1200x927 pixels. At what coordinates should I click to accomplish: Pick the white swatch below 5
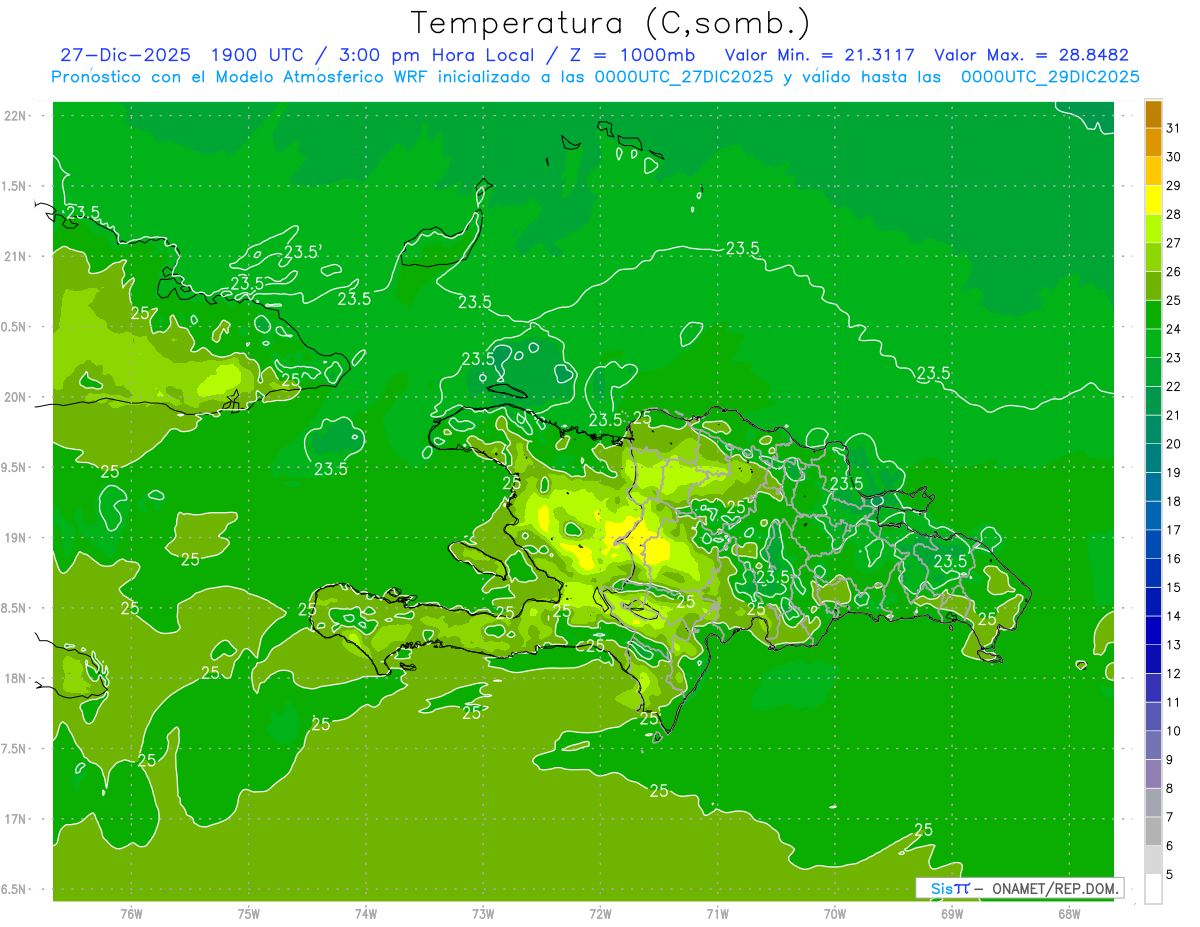click(1153, 889)
